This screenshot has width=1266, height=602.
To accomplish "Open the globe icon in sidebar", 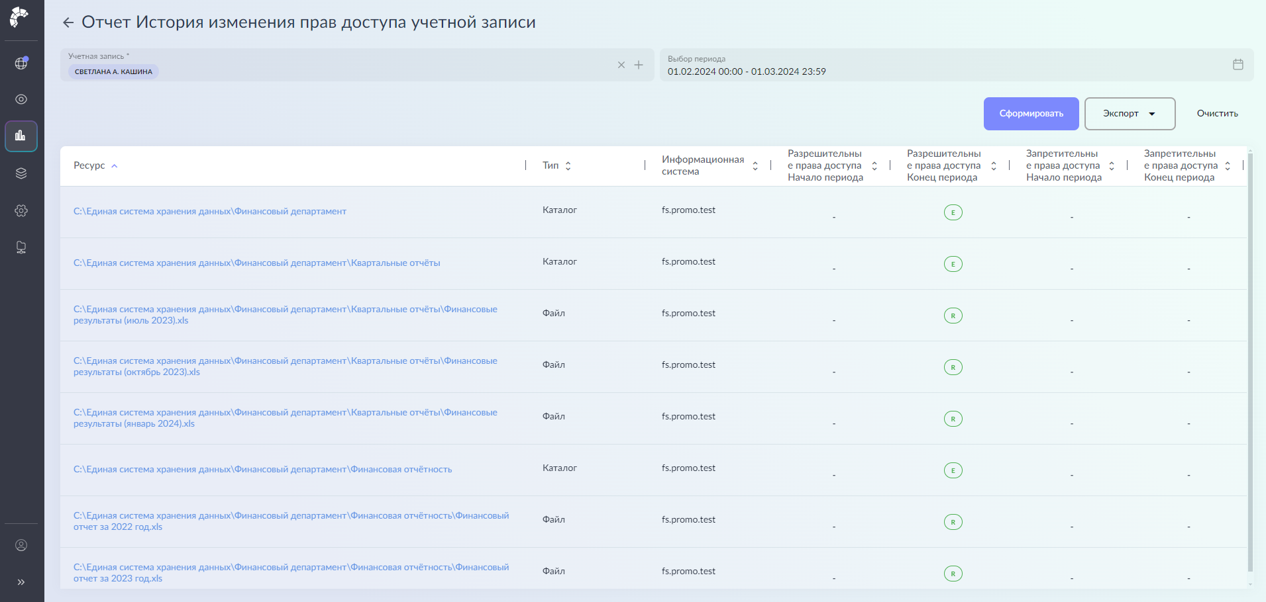I will pyautogui.click(x=21, y=63).
